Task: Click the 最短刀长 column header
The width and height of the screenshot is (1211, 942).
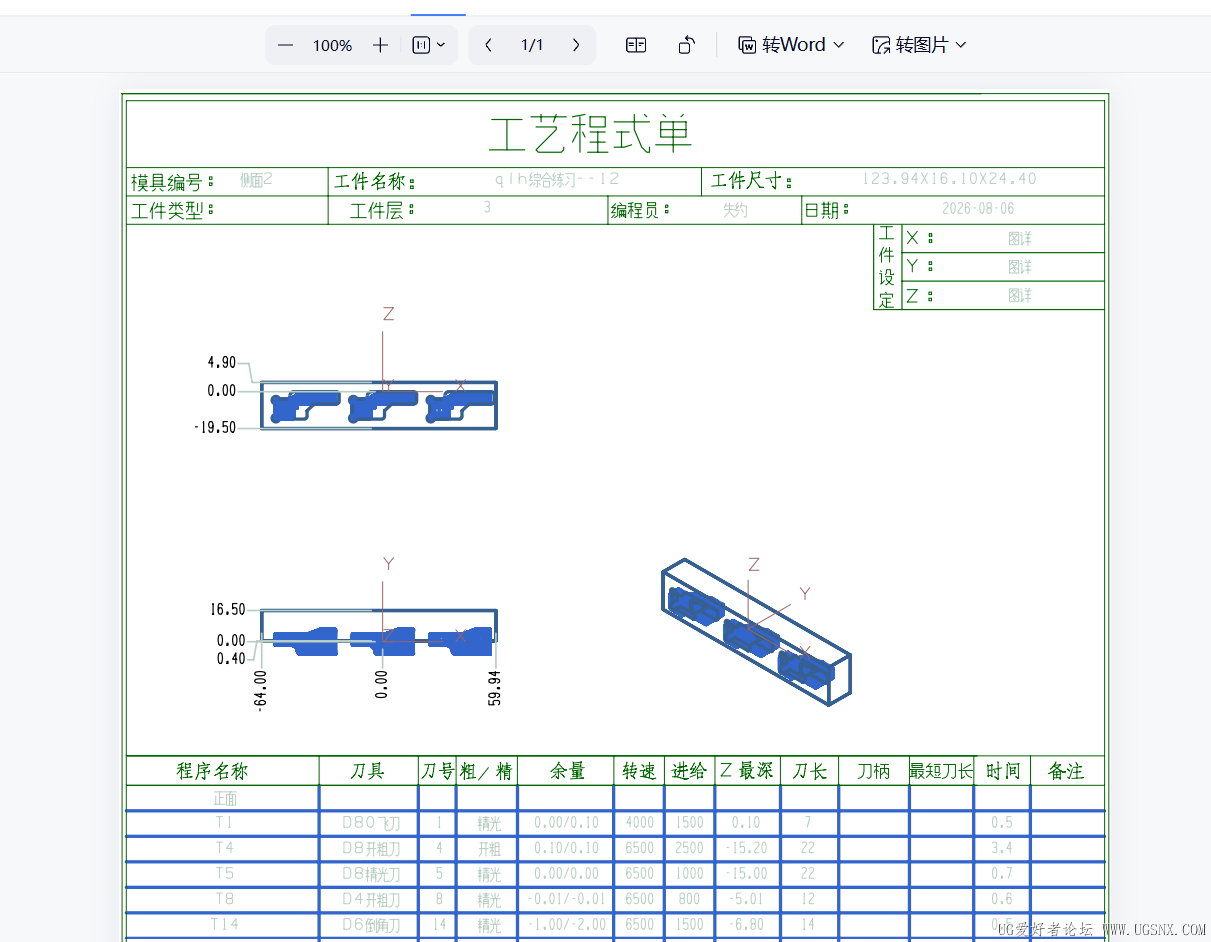Action: (x=941, y=771)
